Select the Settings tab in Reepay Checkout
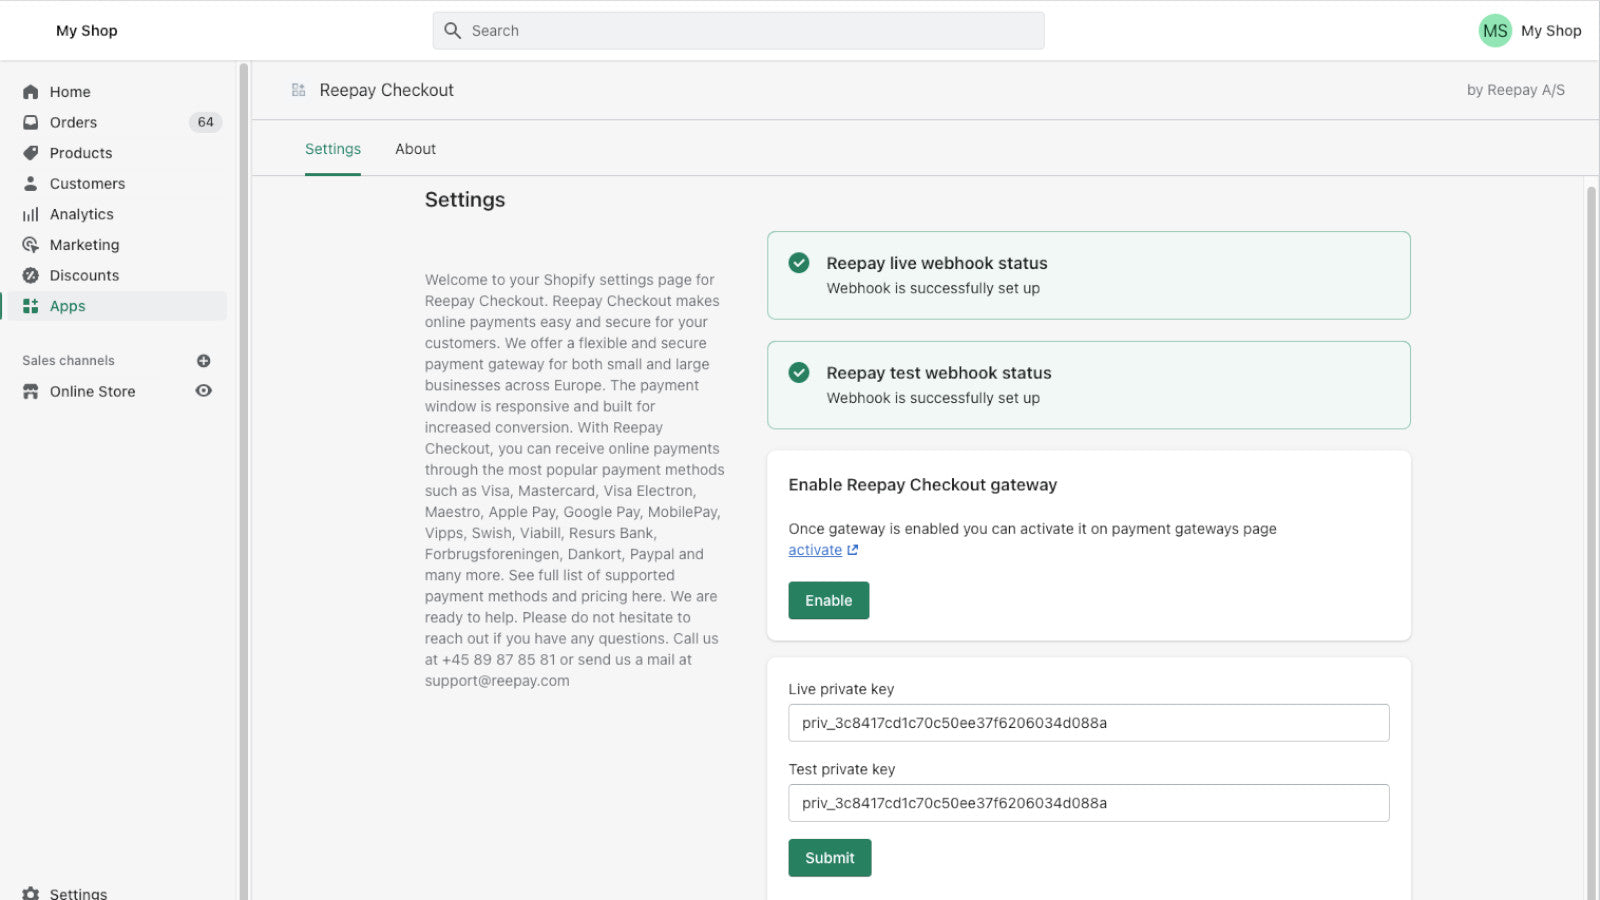 [x=333, y=149]
